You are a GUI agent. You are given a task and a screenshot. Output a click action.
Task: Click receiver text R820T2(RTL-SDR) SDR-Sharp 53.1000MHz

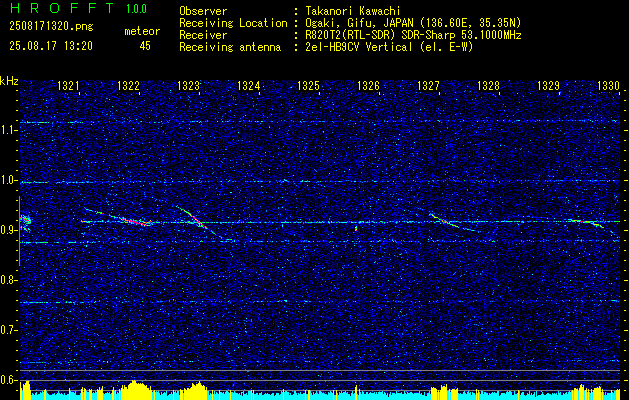pyautogui.click(x=414, y=35)
